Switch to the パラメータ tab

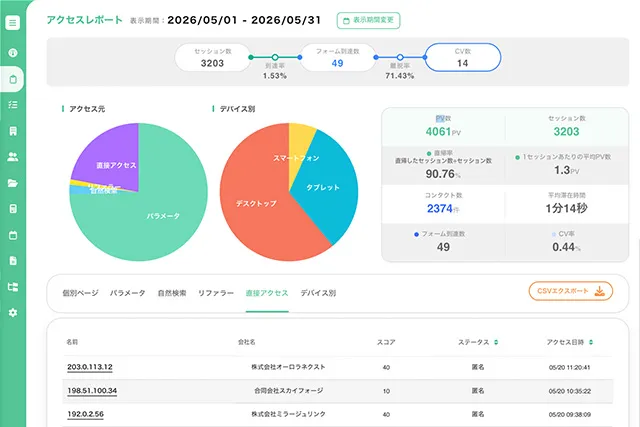pos(127,293)
